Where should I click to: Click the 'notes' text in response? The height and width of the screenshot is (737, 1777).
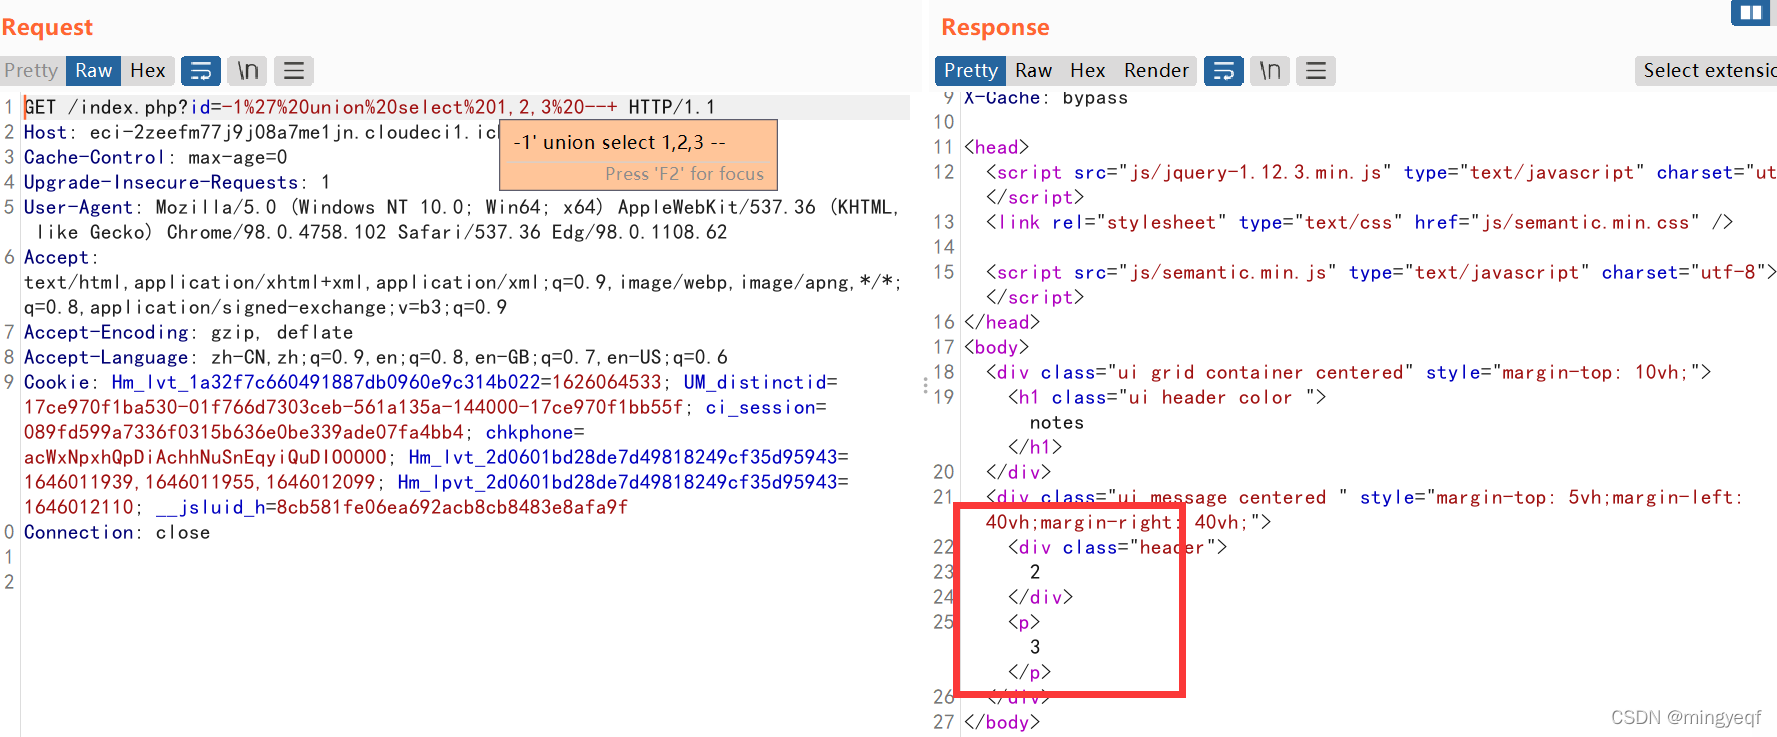coord(1057,422)
